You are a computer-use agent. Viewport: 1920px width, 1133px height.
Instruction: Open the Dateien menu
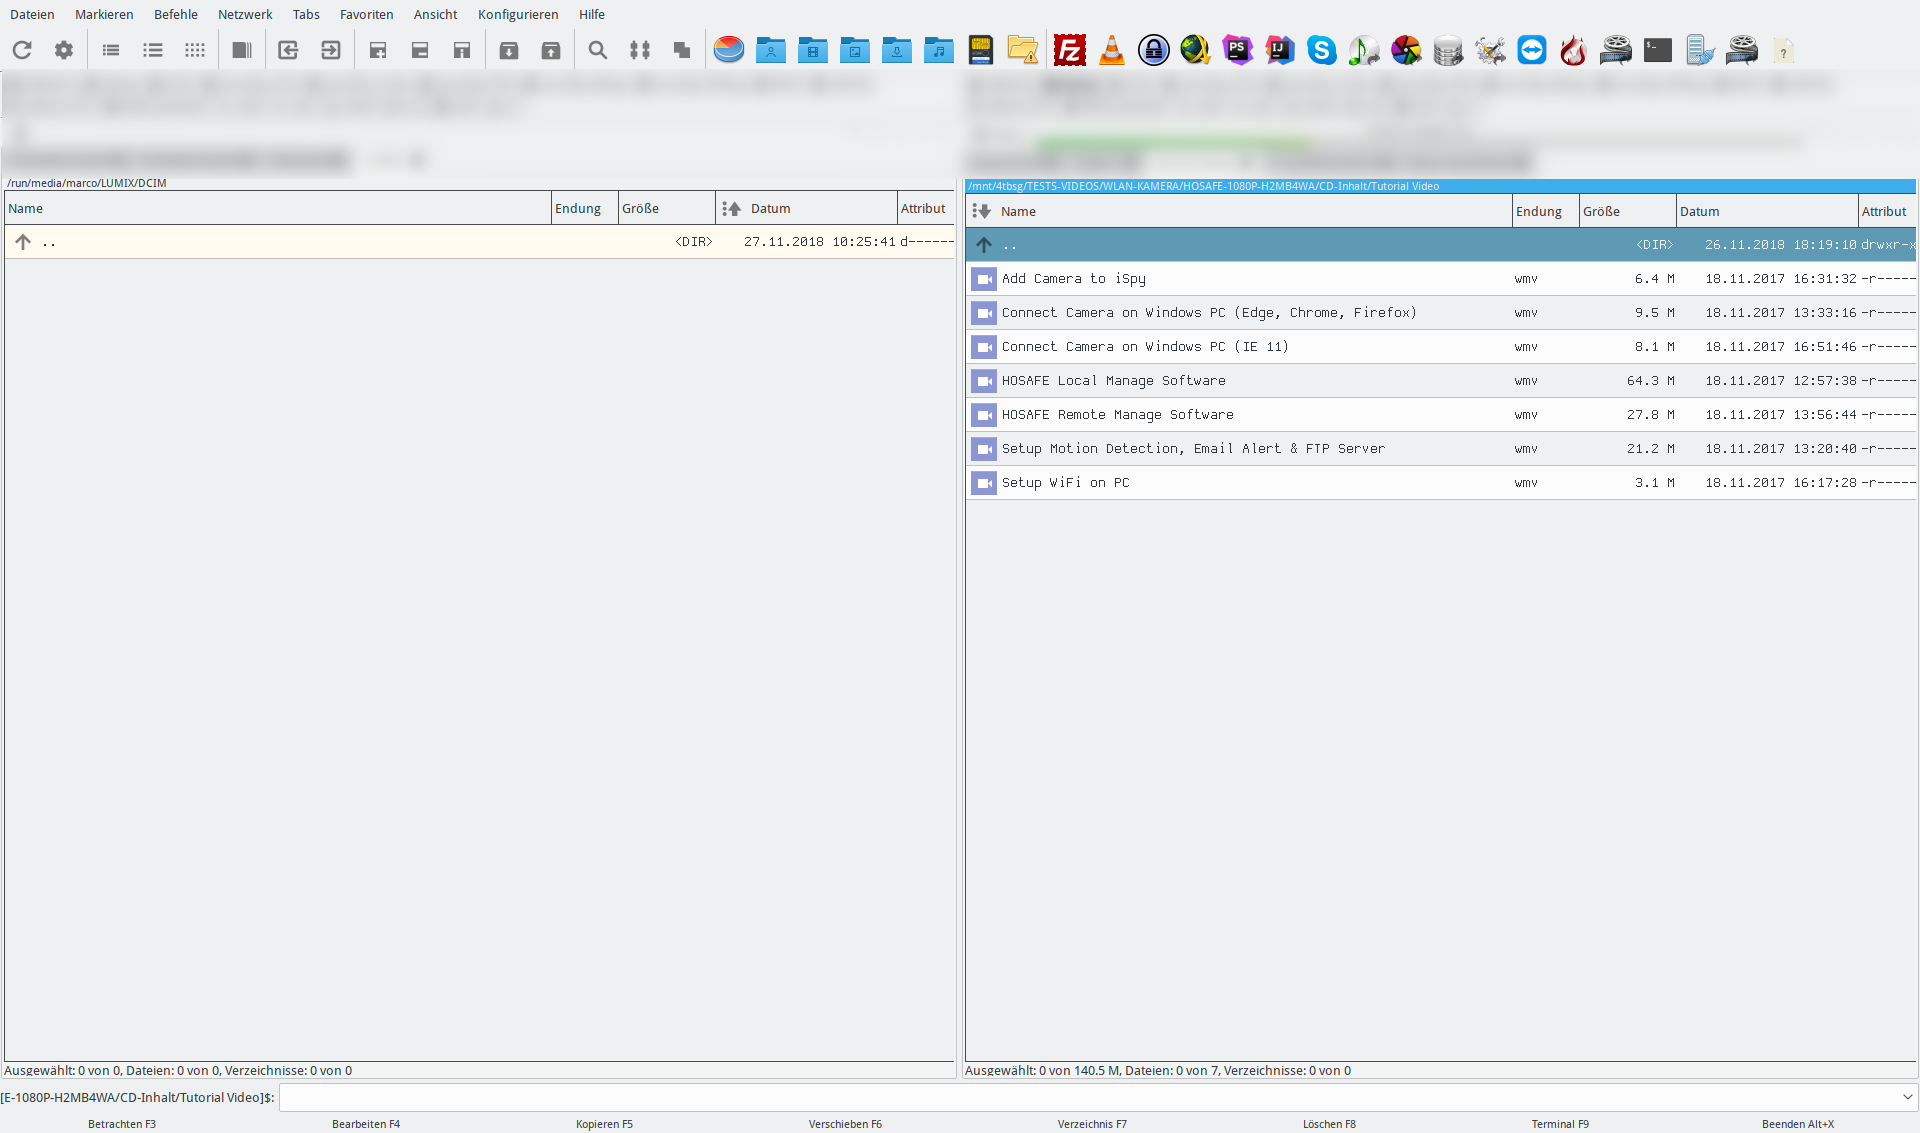(32, 14)
